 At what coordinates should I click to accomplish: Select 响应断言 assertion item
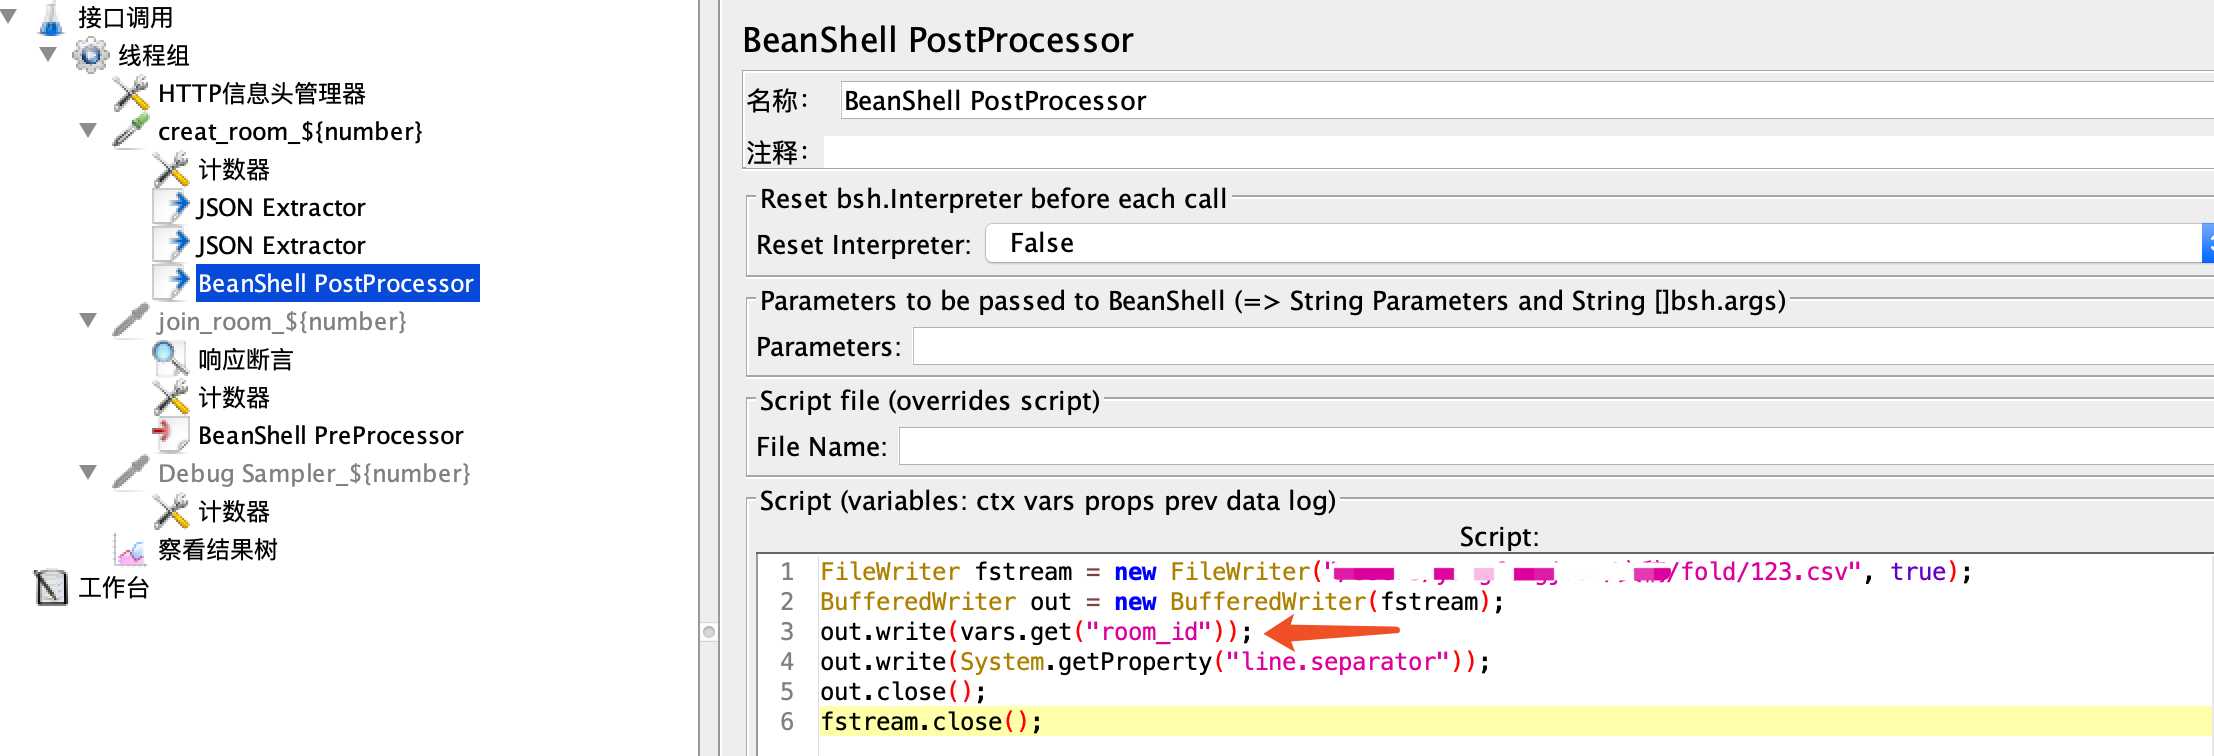pos(246,360)
